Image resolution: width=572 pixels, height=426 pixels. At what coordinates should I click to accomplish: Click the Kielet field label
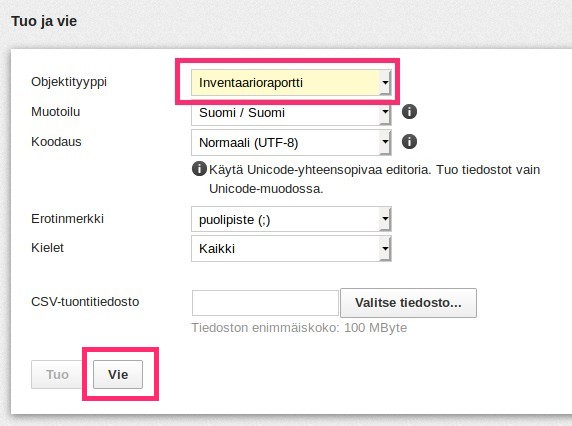point(47,248)
